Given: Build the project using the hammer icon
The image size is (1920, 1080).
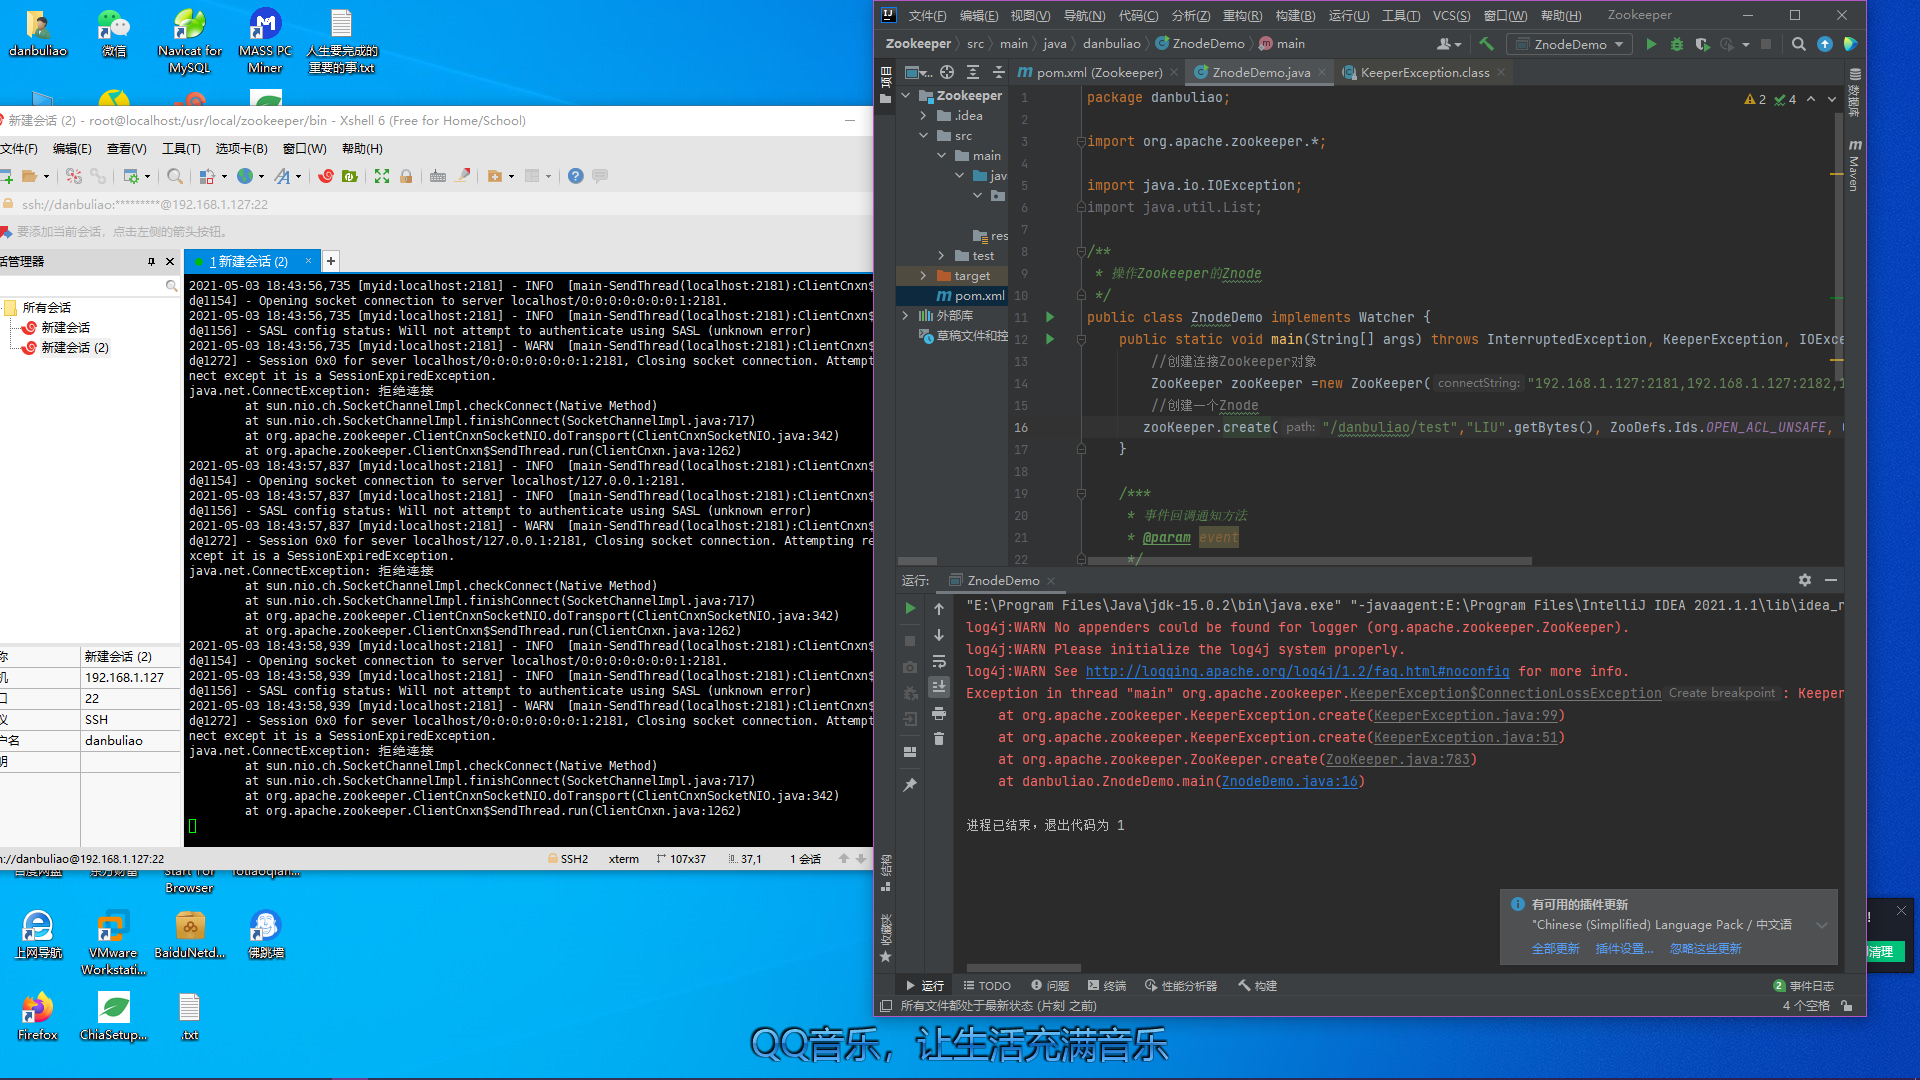Looking at the screenshot, I should (x=1486, y=44).
